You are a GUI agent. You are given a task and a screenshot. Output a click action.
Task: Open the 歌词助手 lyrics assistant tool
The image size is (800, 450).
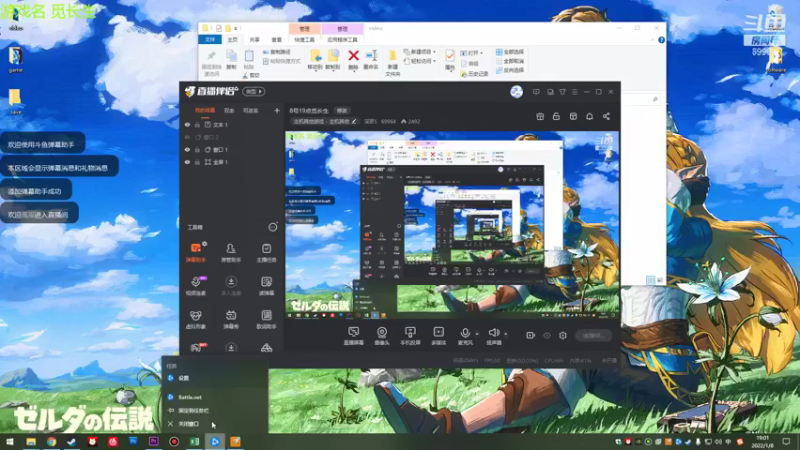tap(266, 319)
